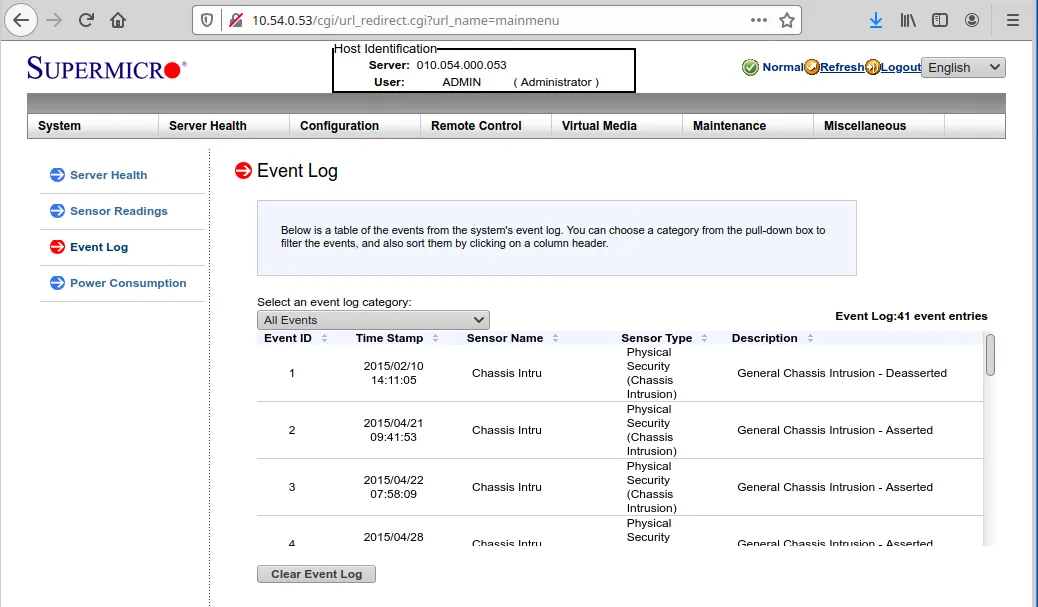This screenshot has width=1038, height=607.
Task: Click the browser home icon
Action: point(118,20)
